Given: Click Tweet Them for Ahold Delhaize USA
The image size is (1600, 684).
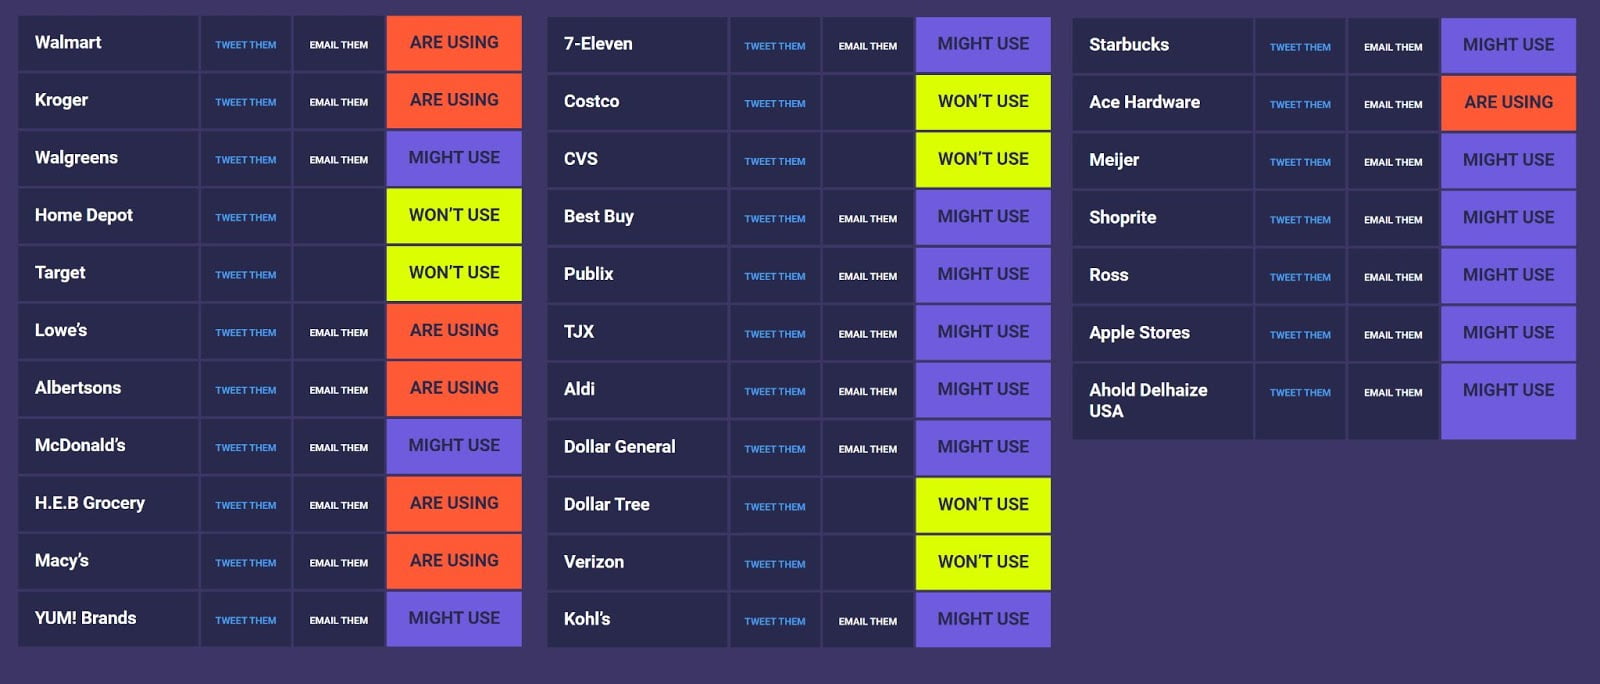Looking at the screenshot, I should click(1300, 392).
